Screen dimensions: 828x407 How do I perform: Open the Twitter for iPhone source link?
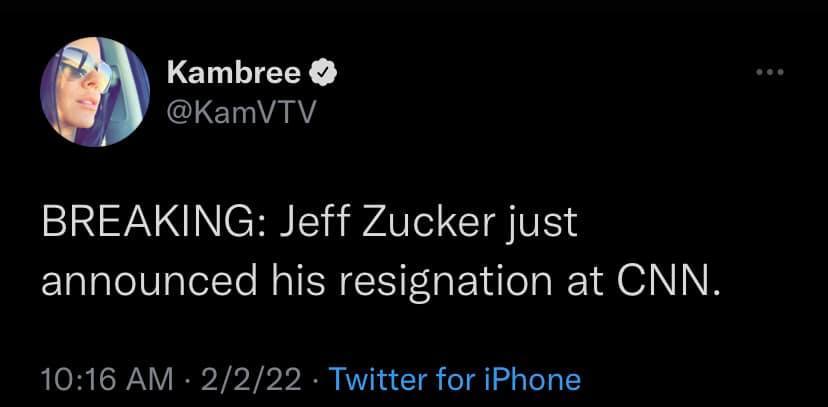click(x=455, y=380)
